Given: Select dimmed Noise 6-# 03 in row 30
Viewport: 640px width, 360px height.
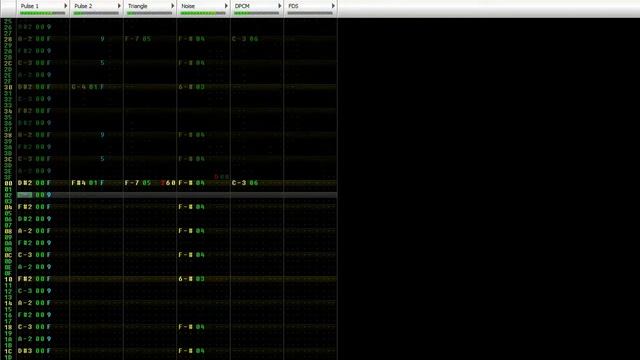Looking at the screenshot, I should coord(191,87).
